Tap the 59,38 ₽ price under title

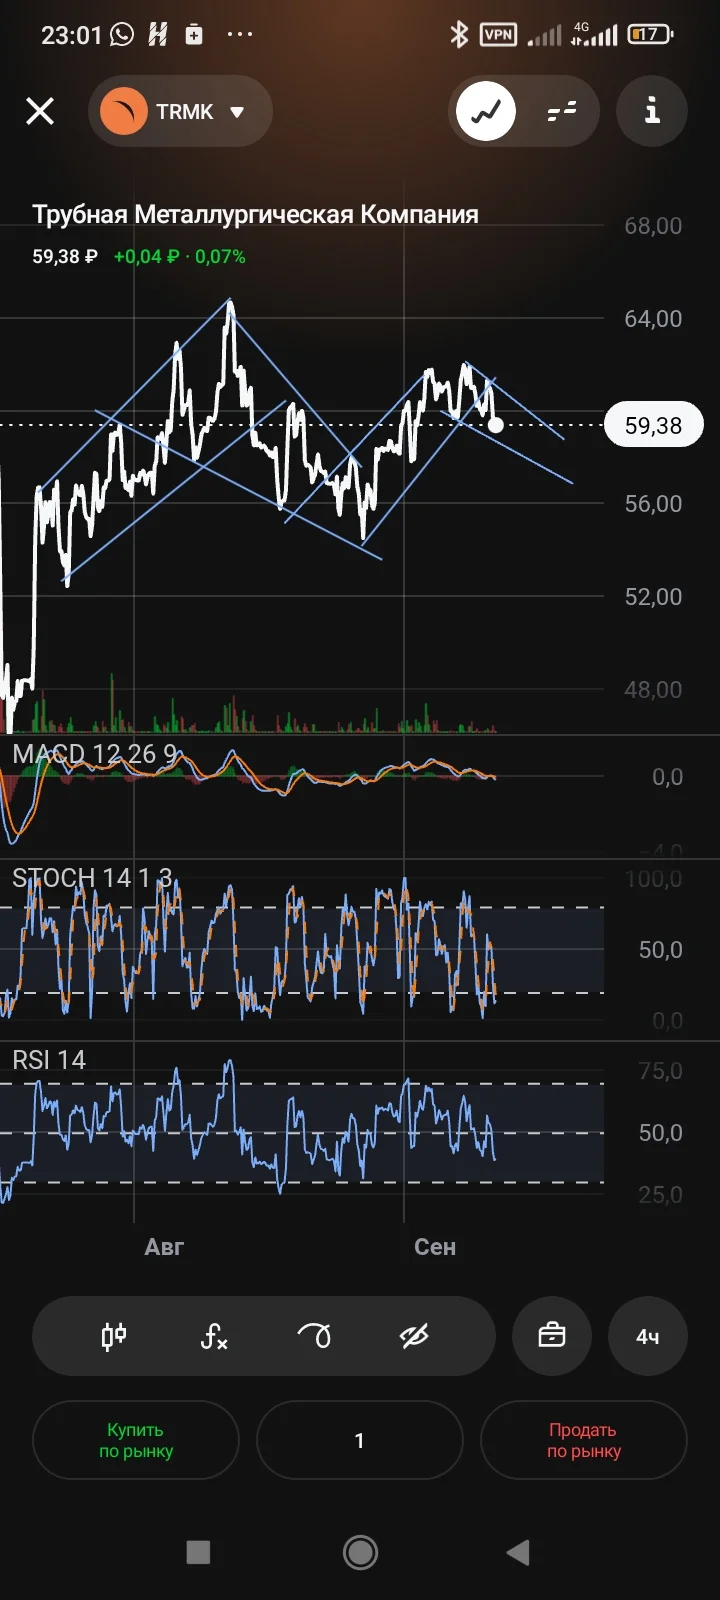(x=65, y=257)
